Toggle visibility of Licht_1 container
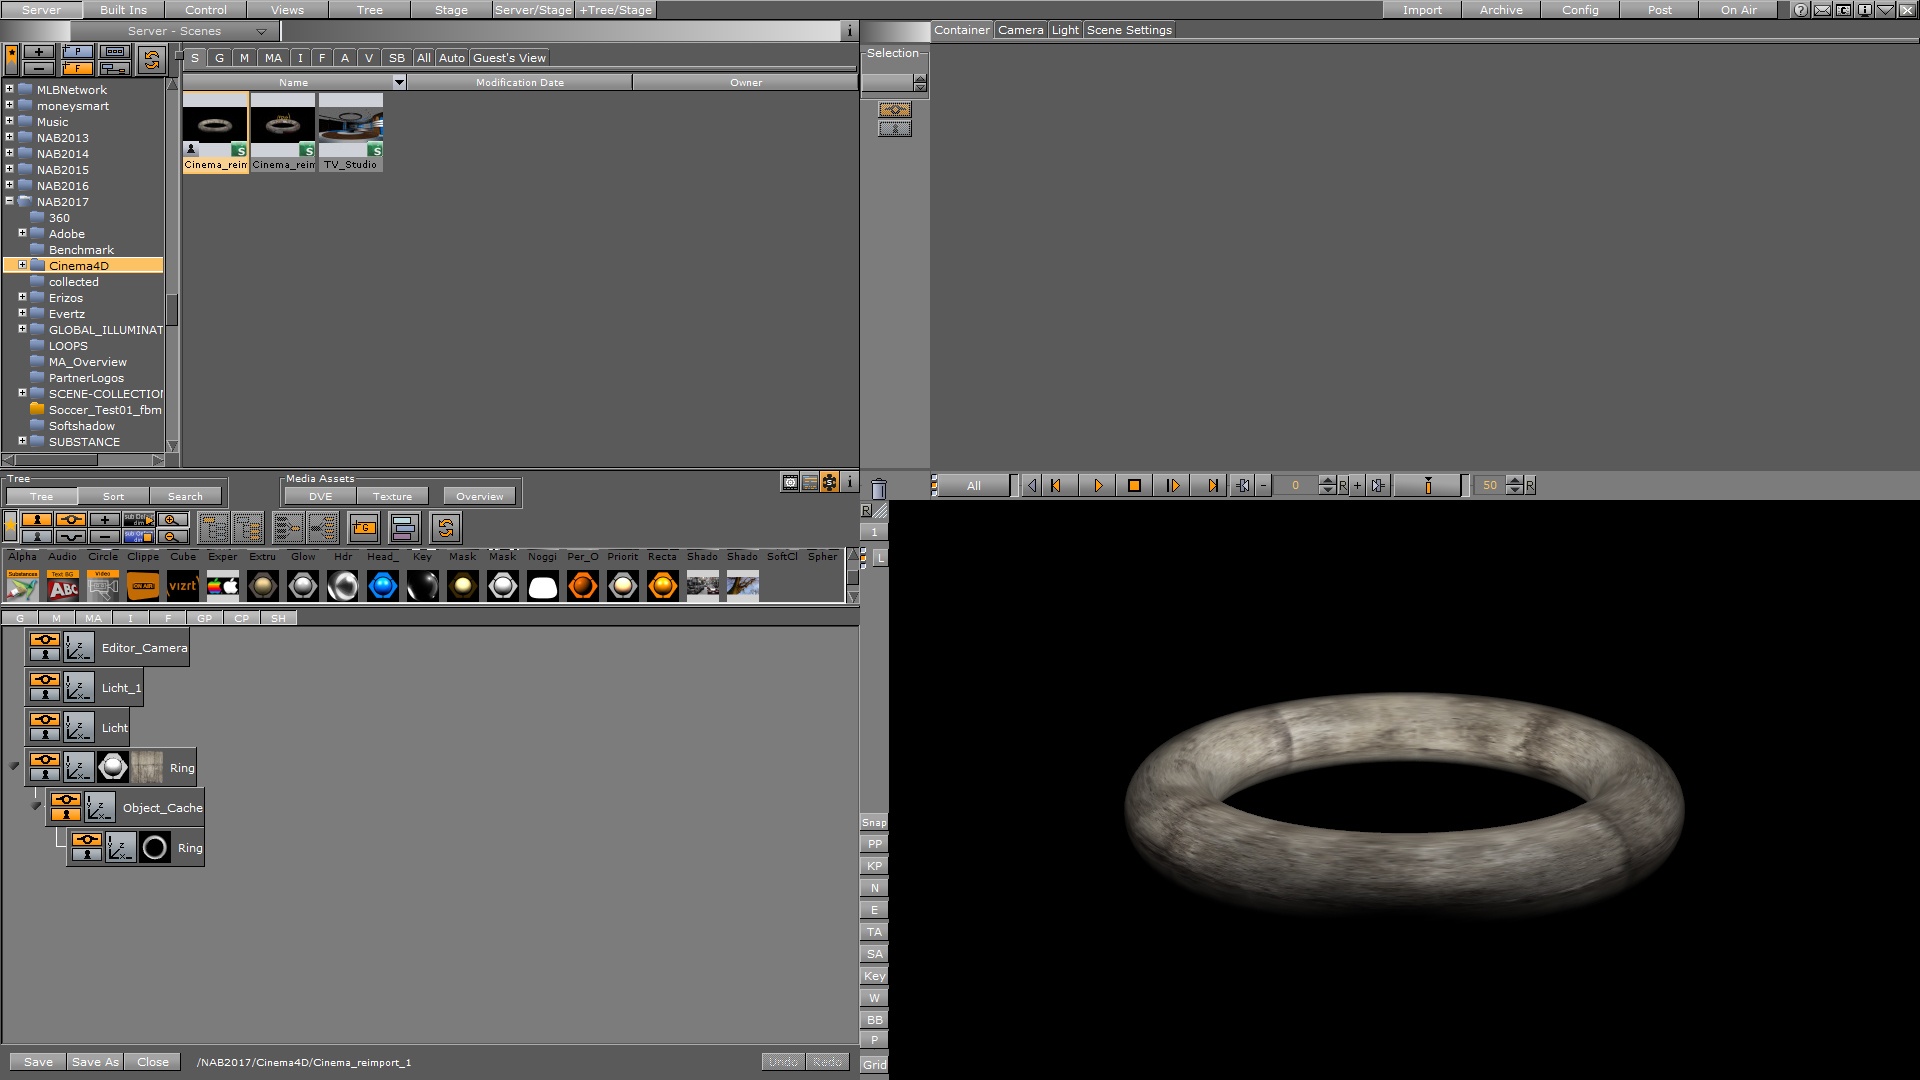This screenshot has height=1080, width=1920. pos(45,680)
